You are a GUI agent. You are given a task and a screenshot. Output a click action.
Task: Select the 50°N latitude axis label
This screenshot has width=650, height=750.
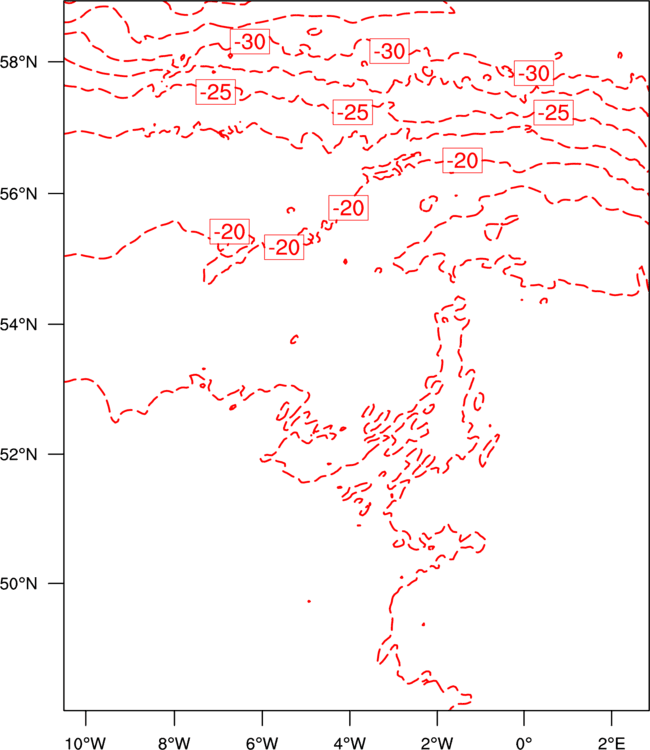tap(19, 584)
